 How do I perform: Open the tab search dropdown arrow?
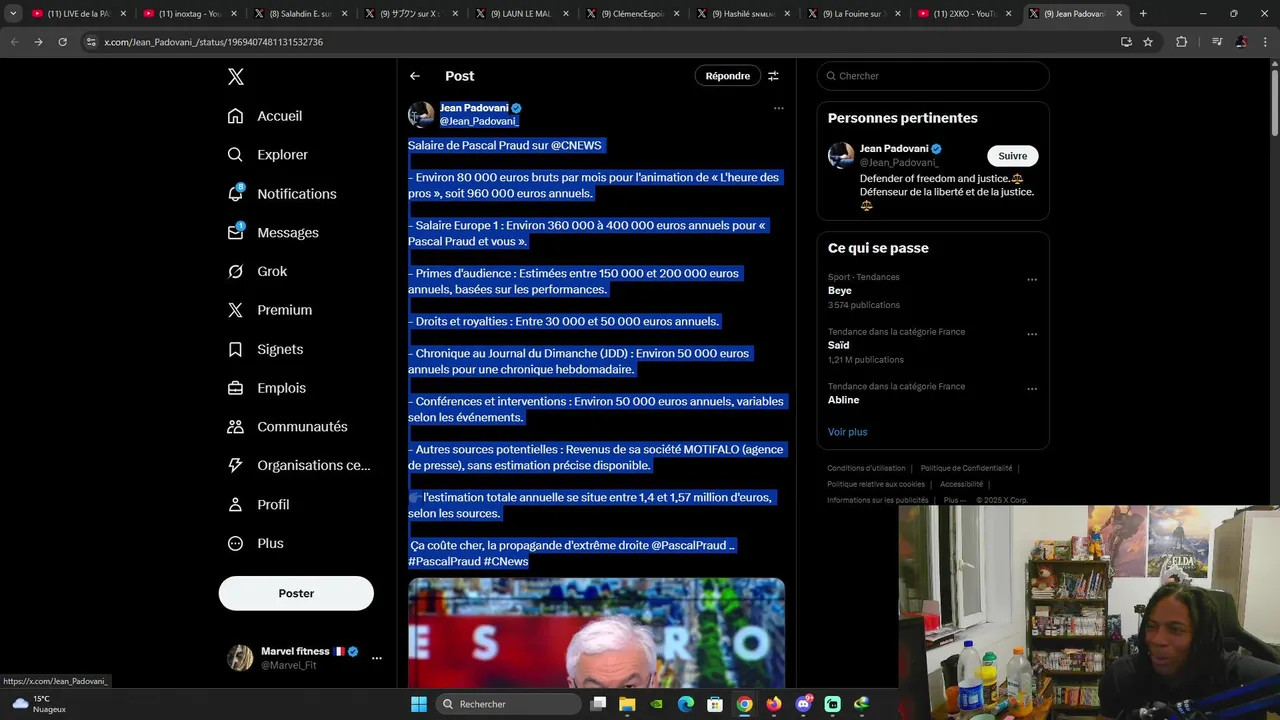pos(12,14)
